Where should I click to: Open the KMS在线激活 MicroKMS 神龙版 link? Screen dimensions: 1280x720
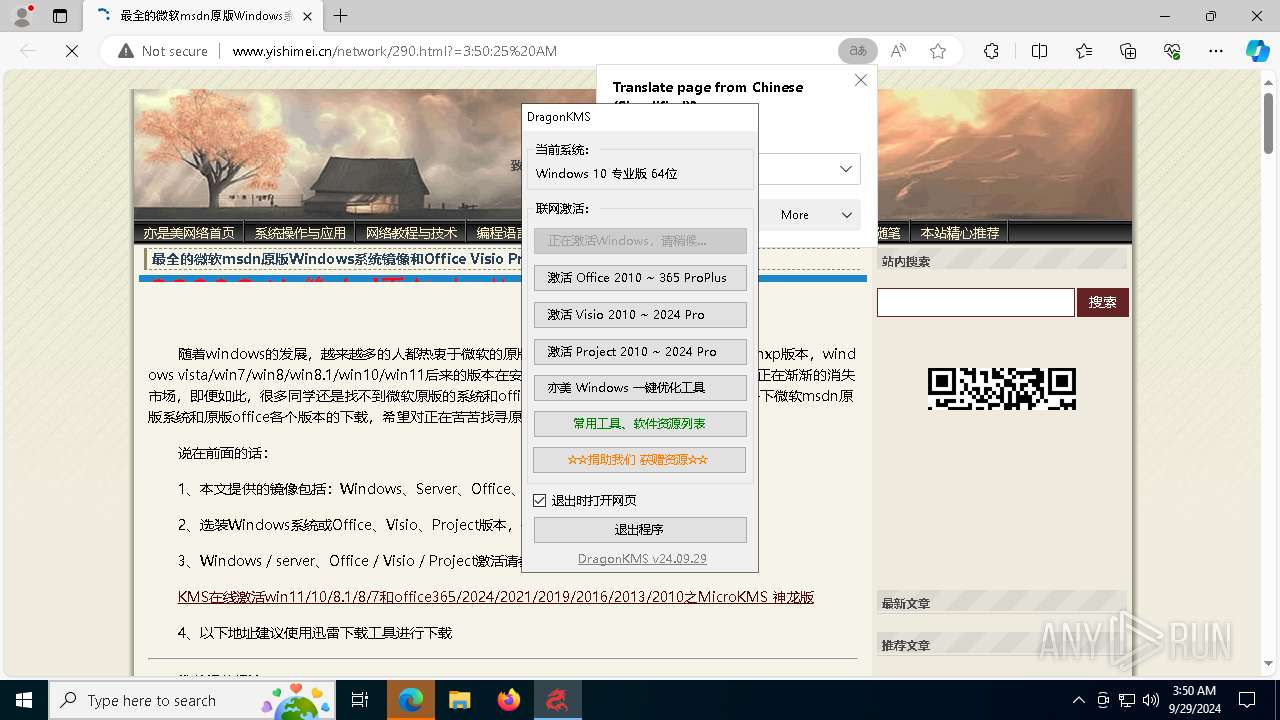(496, 597)
